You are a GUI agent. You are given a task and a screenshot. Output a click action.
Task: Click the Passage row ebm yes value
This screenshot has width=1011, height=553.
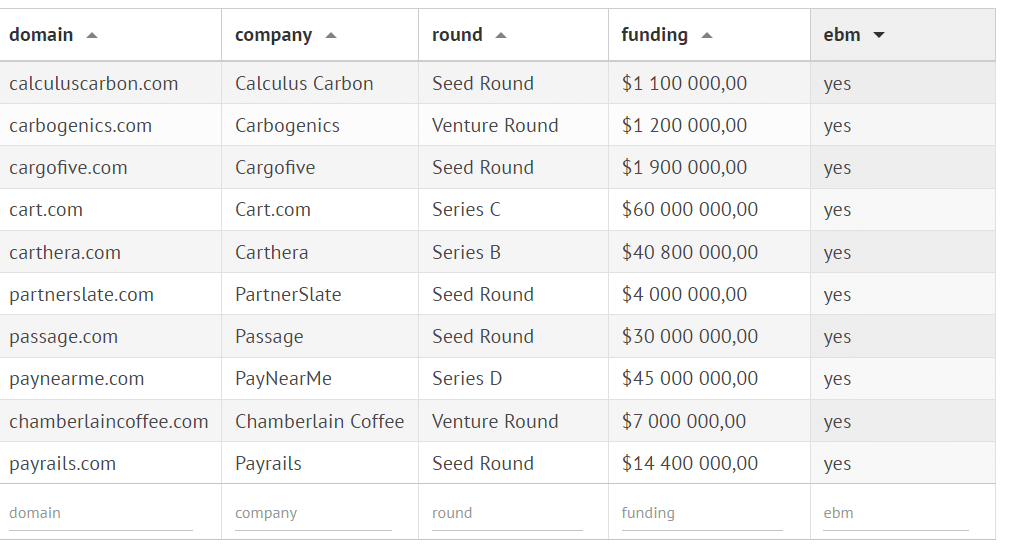click(837, 337)
